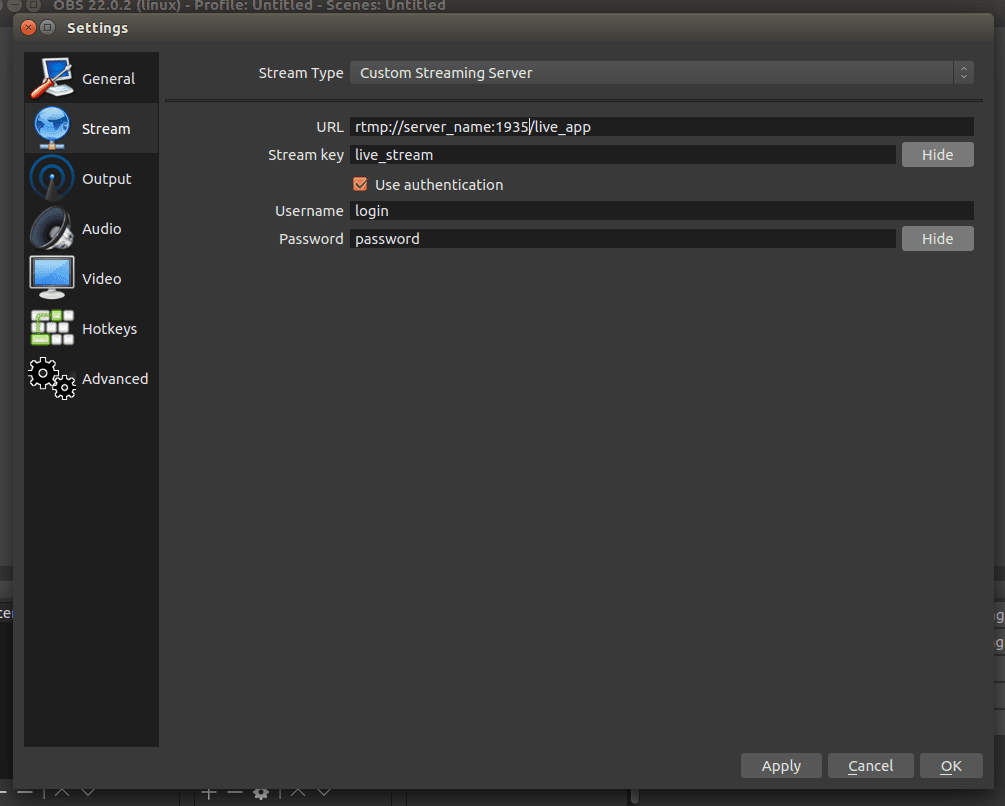This screenshot has height=806, width=1005.
Task: Open the Output settings section
Action: (x=91, y=178)
